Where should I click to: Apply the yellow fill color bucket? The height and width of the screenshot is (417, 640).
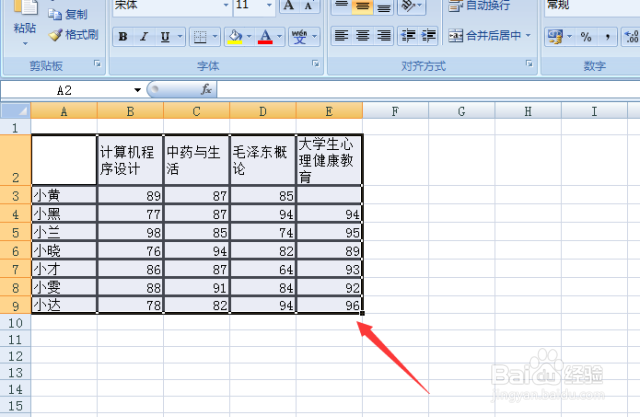(235, 37)
